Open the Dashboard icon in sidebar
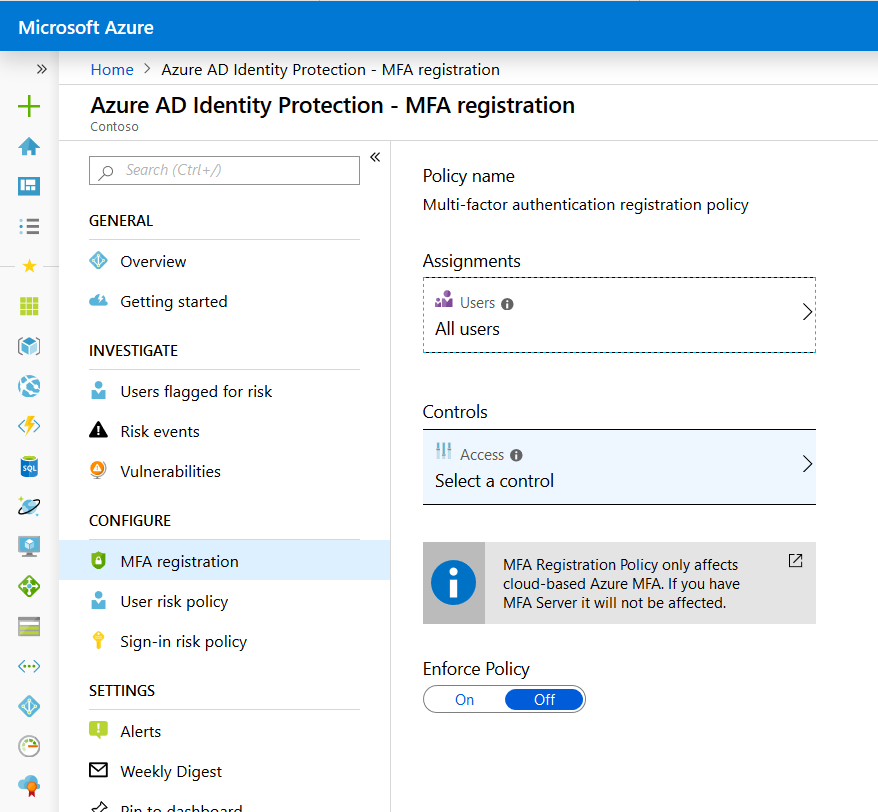878x812 pixels. tap(29, 186)
